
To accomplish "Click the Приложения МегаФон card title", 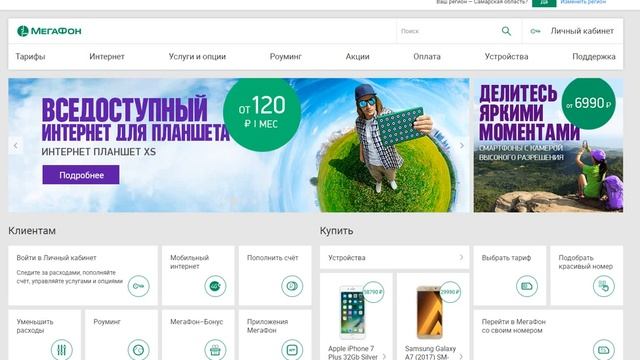I will 267,326.
